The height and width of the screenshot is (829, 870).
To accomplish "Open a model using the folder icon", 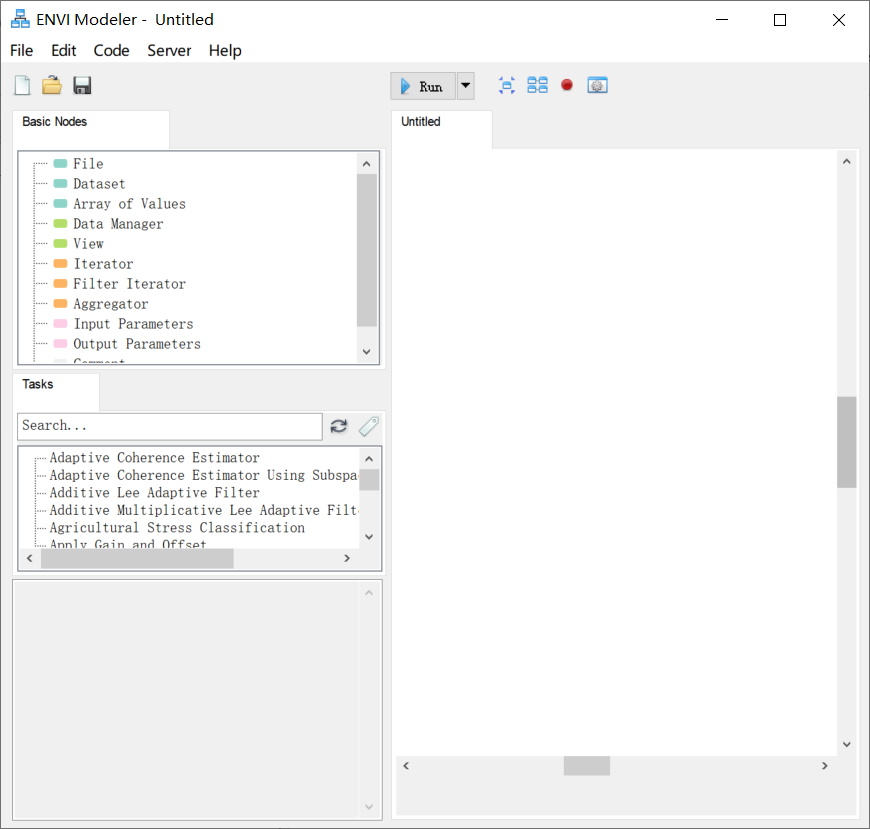I will click(52, 86).
